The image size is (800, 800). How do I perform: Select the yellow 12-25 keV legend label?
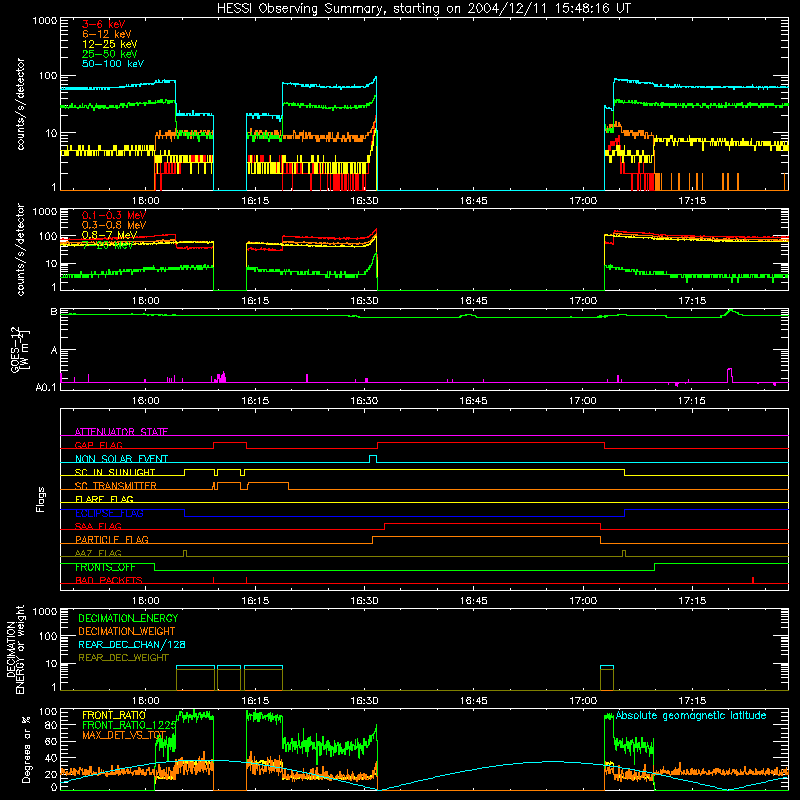[x=110, y=44]
